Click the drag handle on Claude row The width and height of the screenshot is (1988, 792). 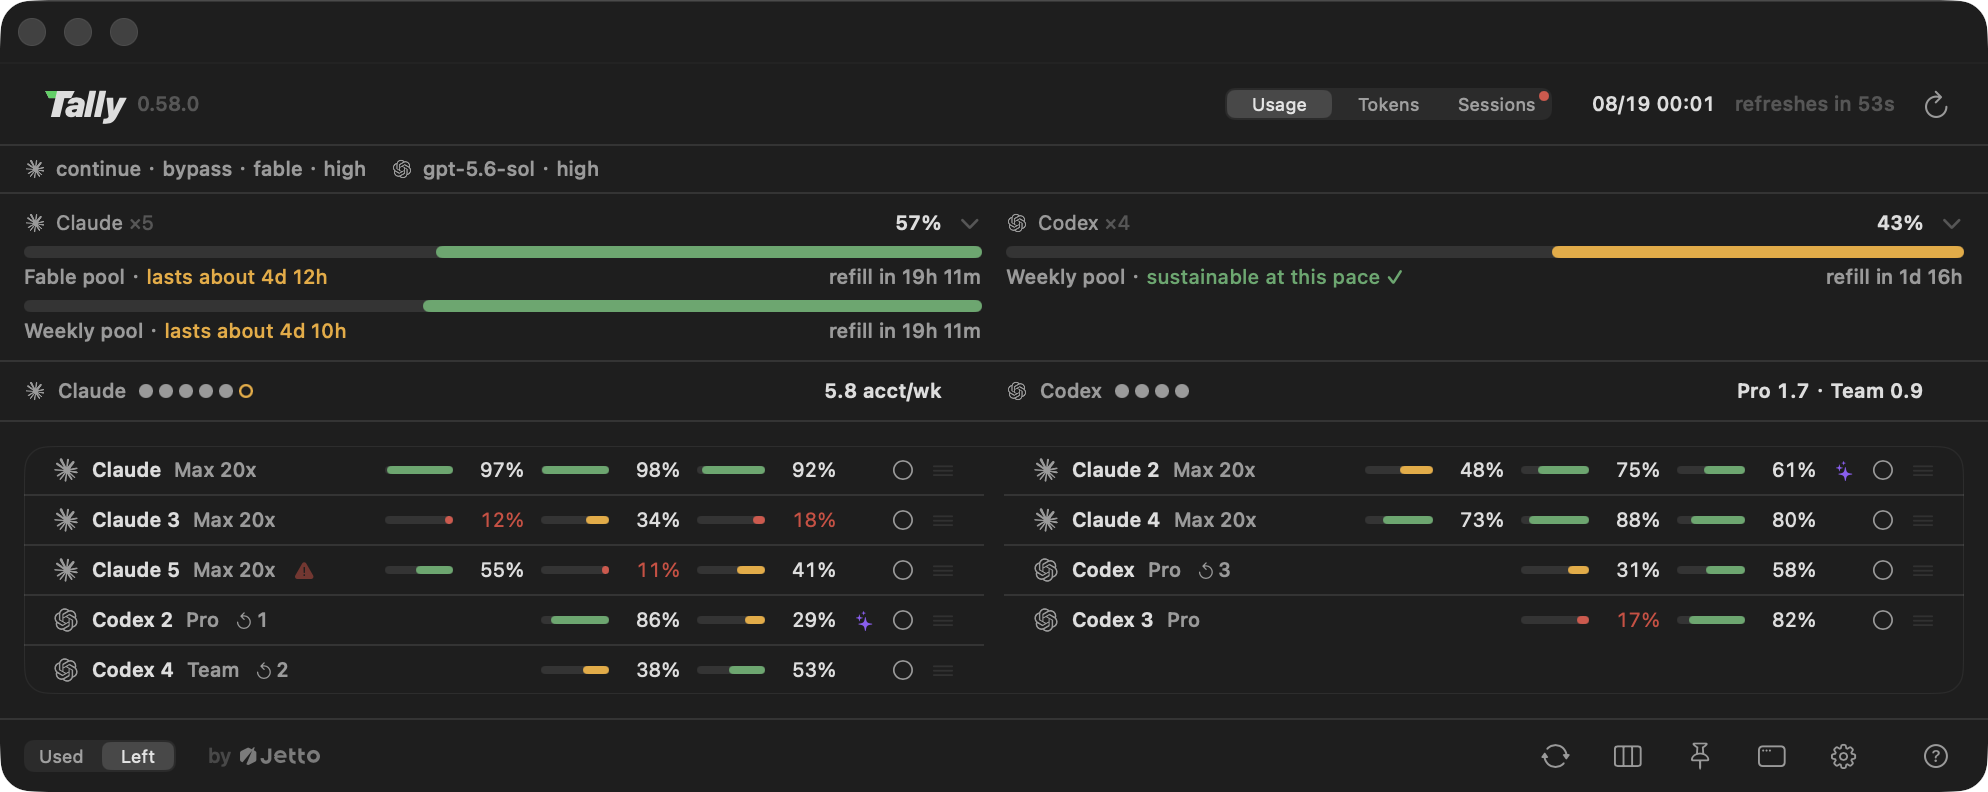point(943,470)
